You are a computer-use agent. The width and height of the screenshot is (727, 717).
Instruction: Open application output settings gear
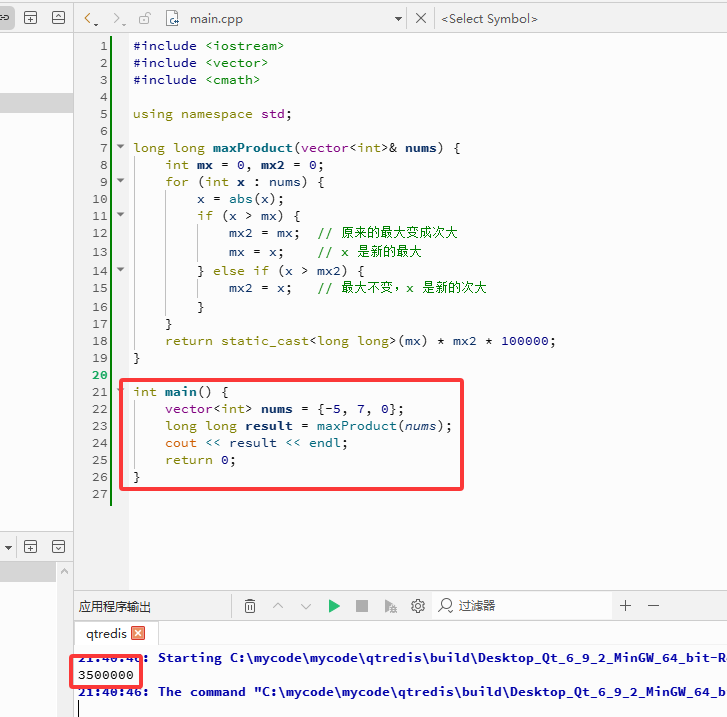pyautogui.click(x=418, y=606)
